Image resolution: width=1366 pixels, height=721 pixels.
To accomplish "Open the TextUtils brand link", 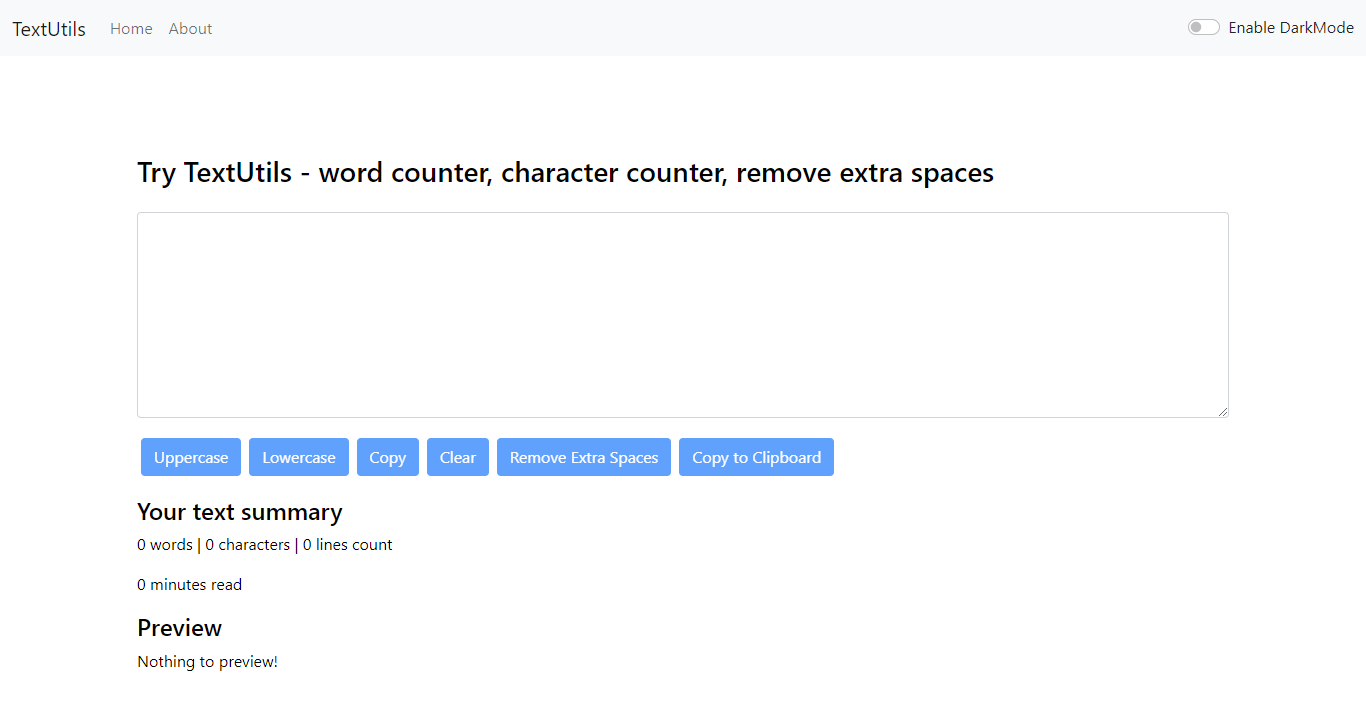I will pyautogui.click(x=49, y=29).
